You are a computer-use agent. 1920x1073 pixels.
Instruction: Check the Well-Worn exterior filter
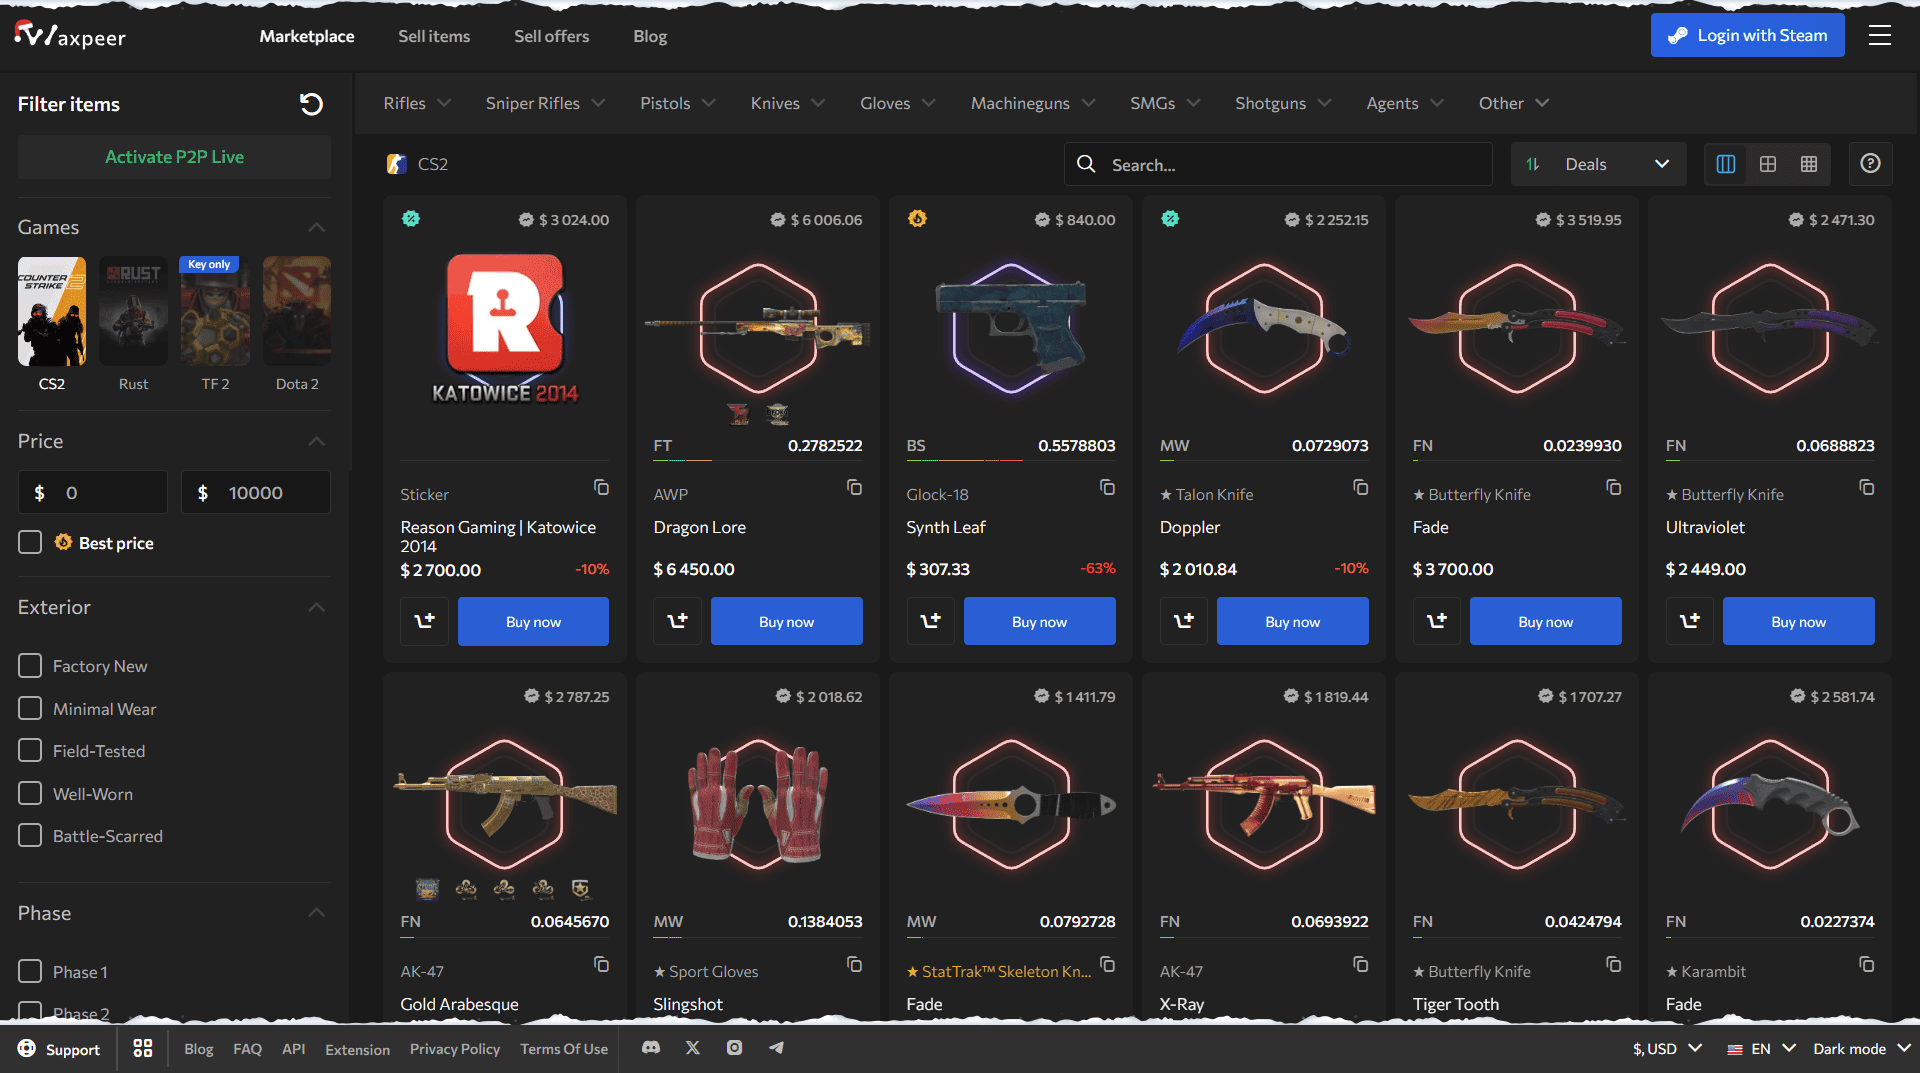pos(30,793)
